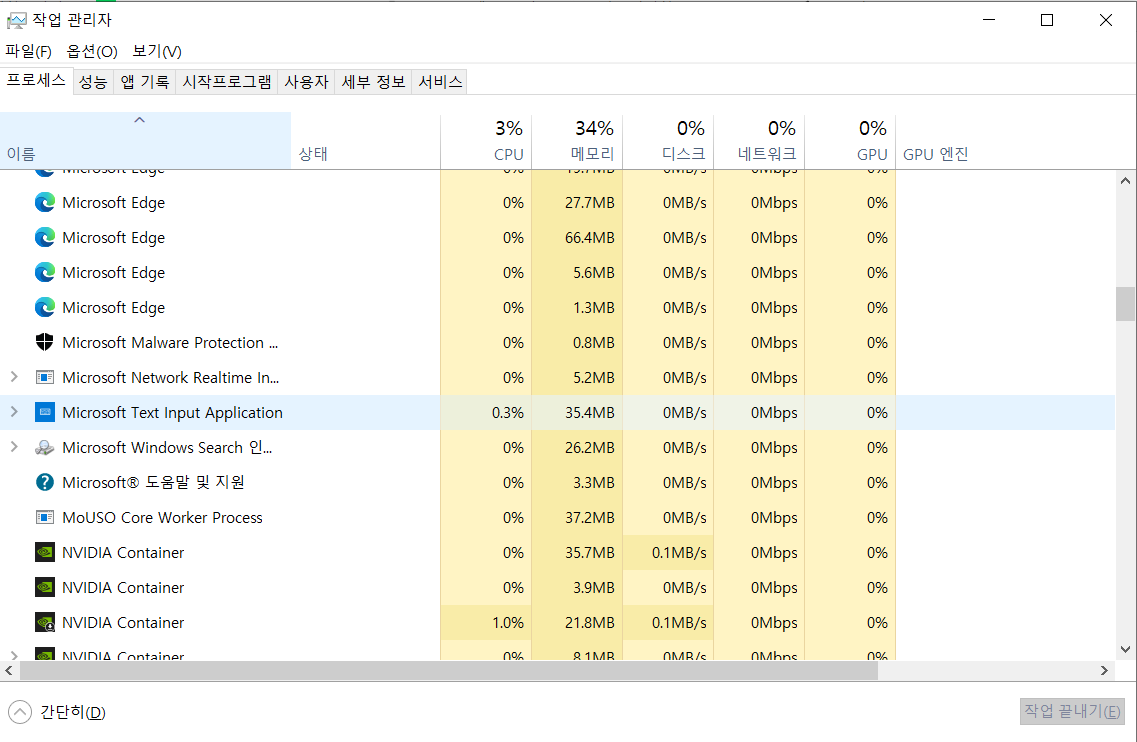Click Edge icon in the 27.7MB row
Image resolution: width=1137 pixels, height=742 pixels.
(x=45, y=202)
